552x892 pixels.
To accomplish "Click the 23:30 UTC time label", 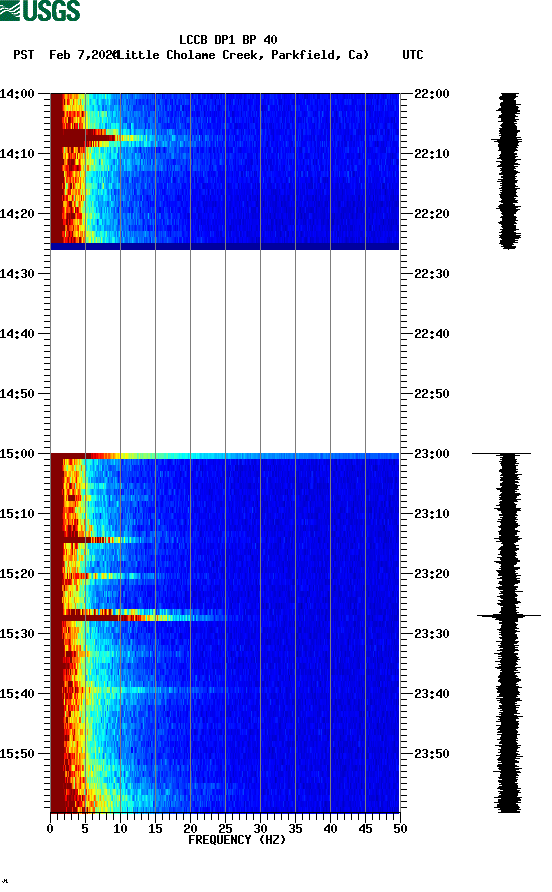I will [x=432, y=634].
